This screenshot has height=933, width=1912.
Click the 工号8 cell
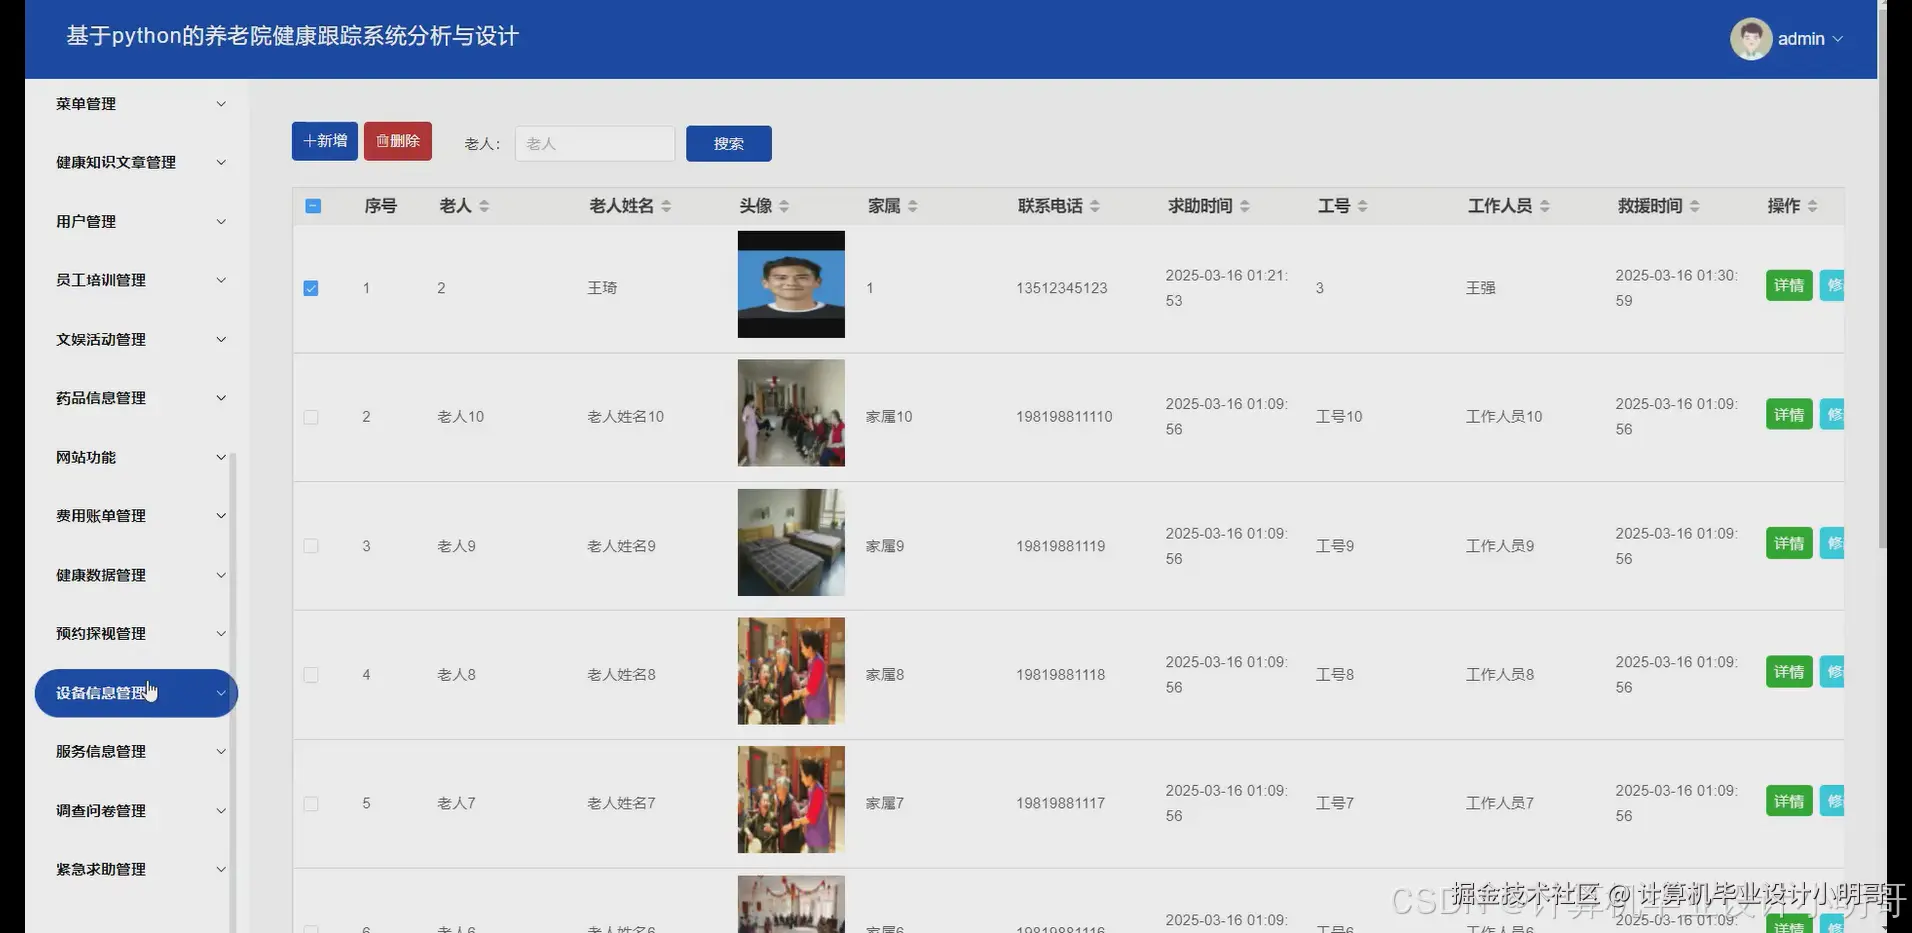pyautogui.click(x=1335, y=675)
